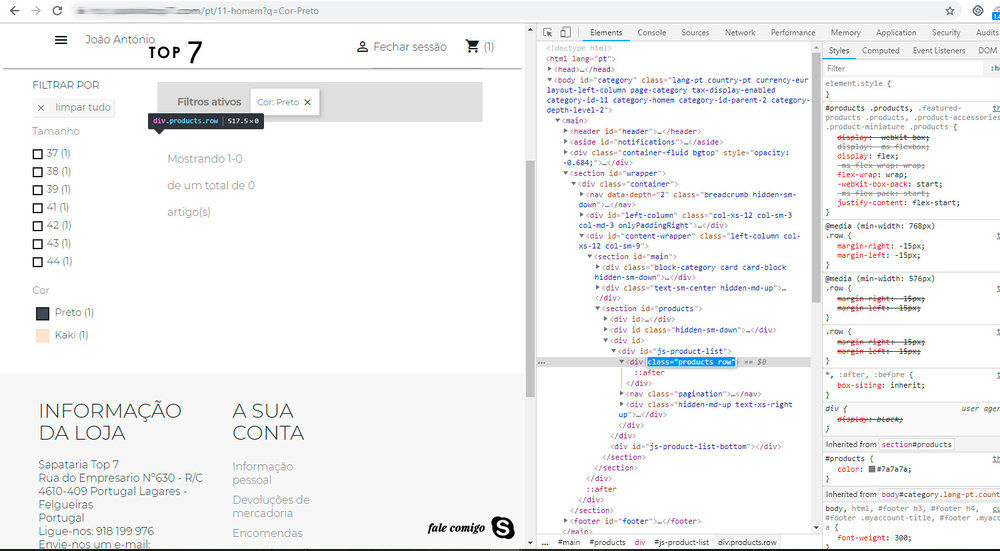Select the div#js-product-list-bottom node
This screenshot has width=1000, height=551.
point(696,446)
